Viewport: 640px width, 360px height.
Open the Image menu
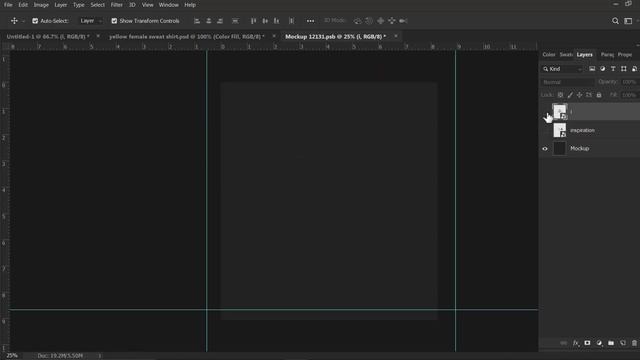[41, 5]
